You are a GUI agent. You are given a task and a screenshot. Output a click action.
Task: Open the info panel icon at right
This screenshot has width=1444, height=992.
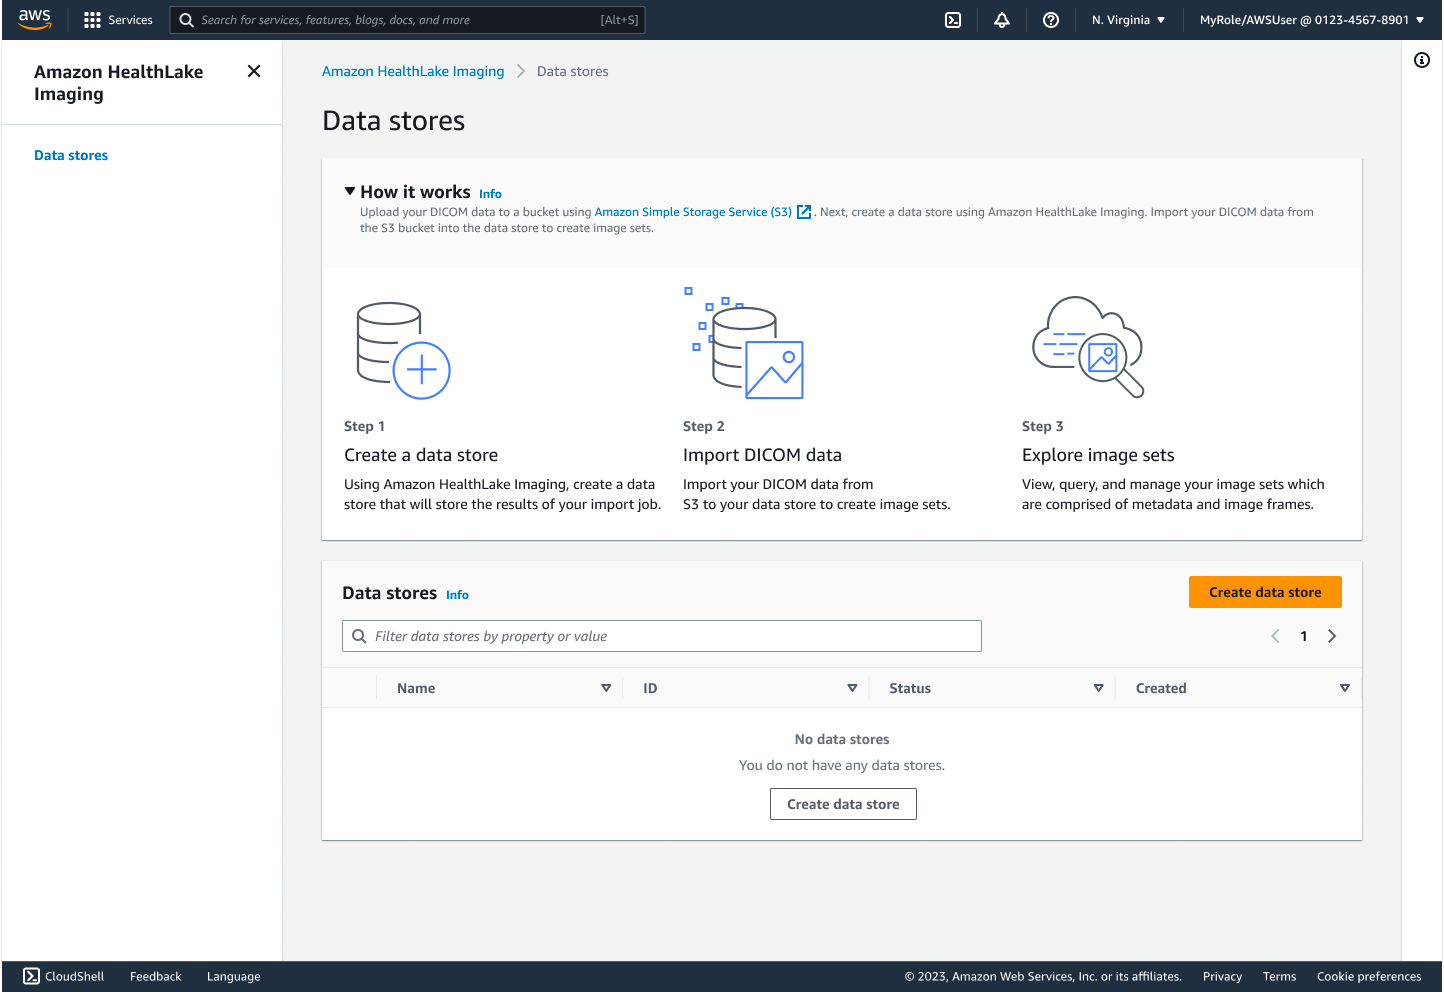pos(1422,60)
